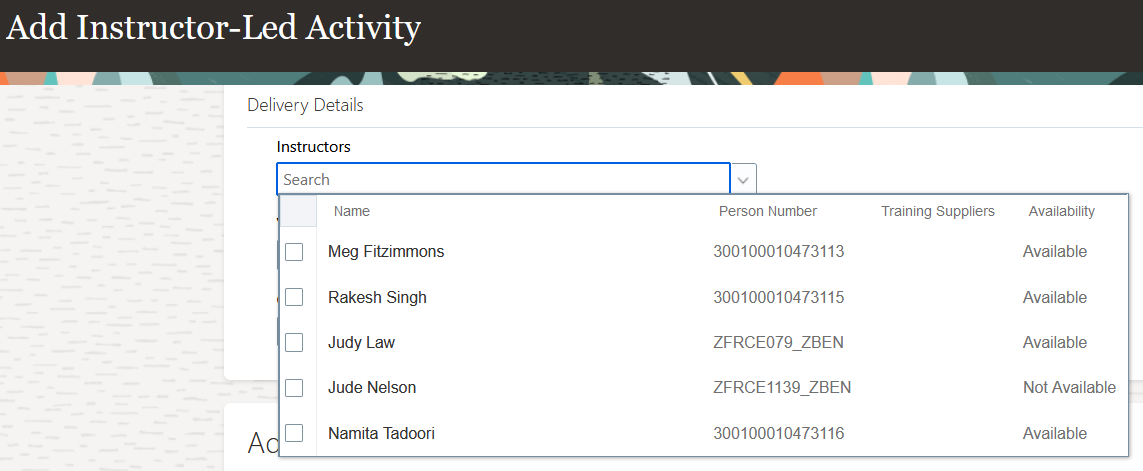Click the Person Number column header

(767, 211)
